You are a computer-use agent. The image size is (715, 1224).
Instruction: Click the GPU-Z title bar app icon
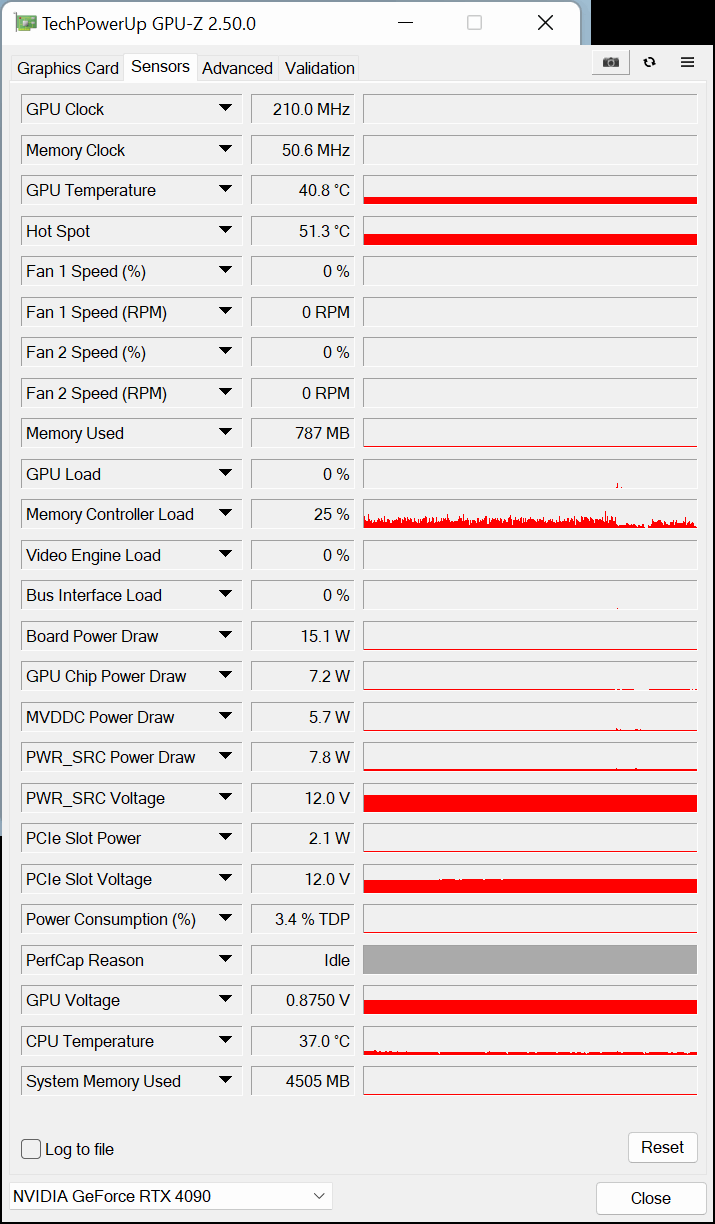(x=26, y=23)
